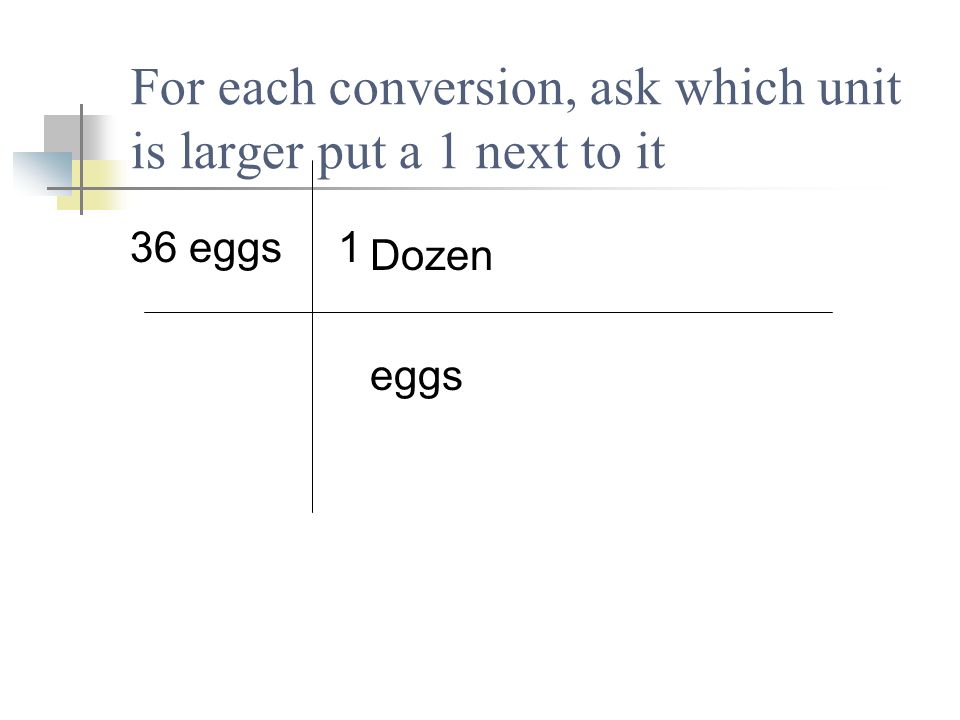This screenshot has width=960, height=720.
Task: Select the word "For" starting the title
Action: (x=167, y=88)
